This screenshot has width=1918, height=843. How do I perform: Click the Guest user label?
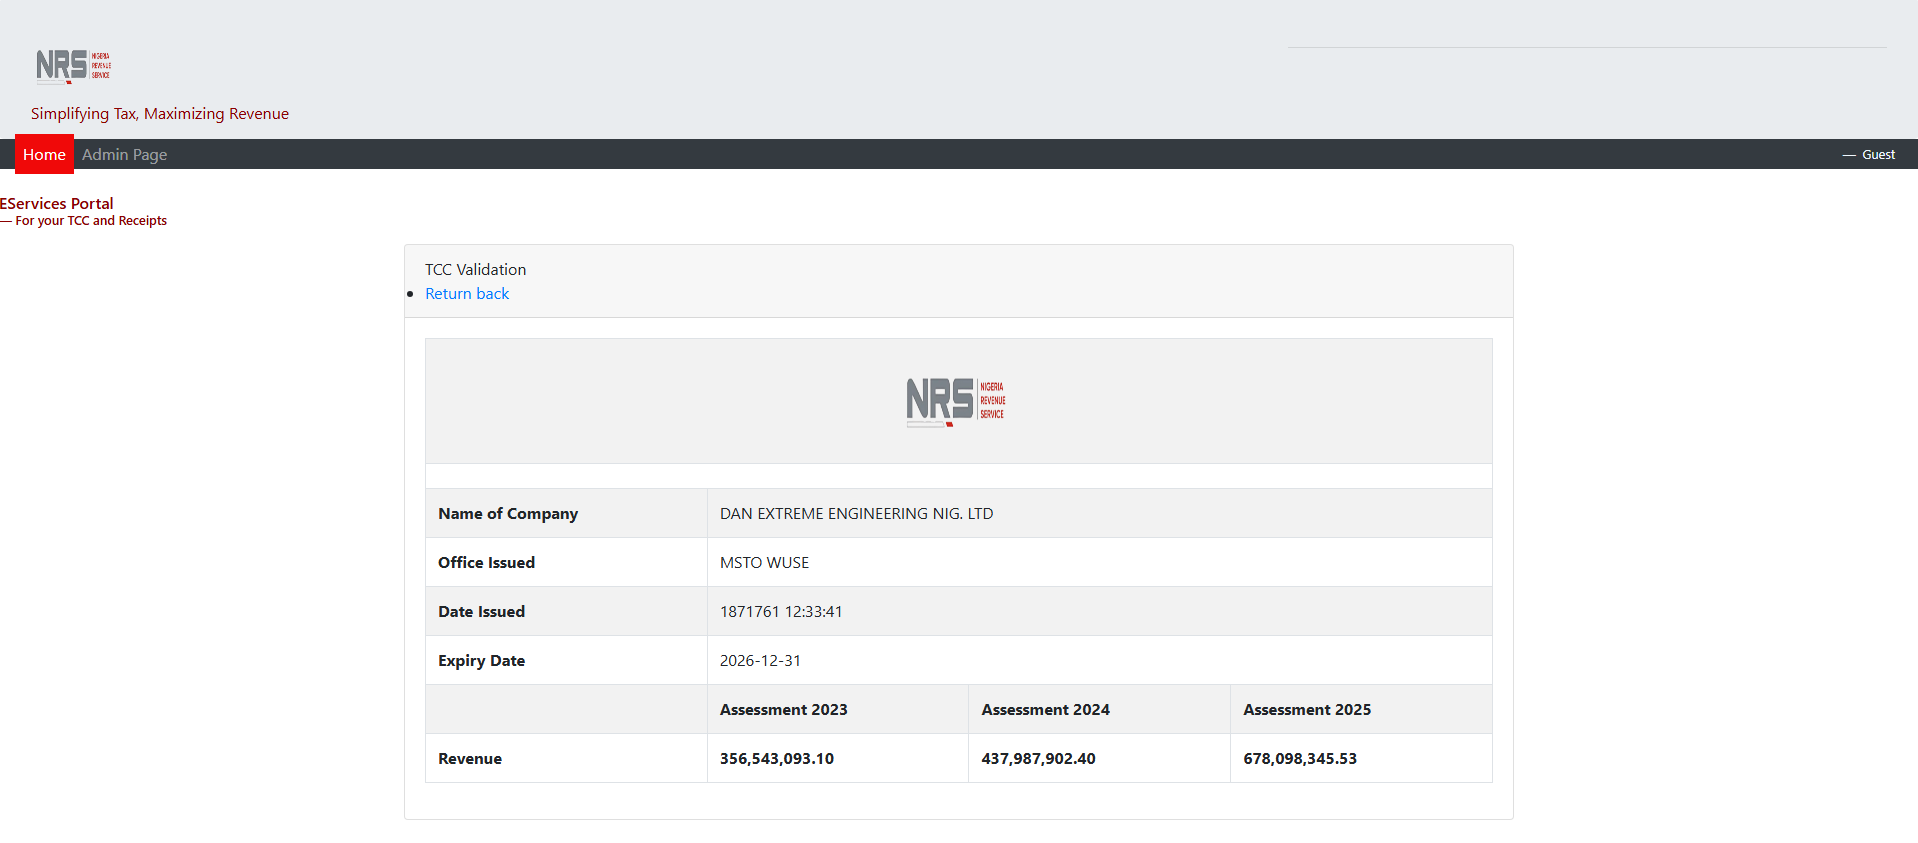click(1878, 154)
